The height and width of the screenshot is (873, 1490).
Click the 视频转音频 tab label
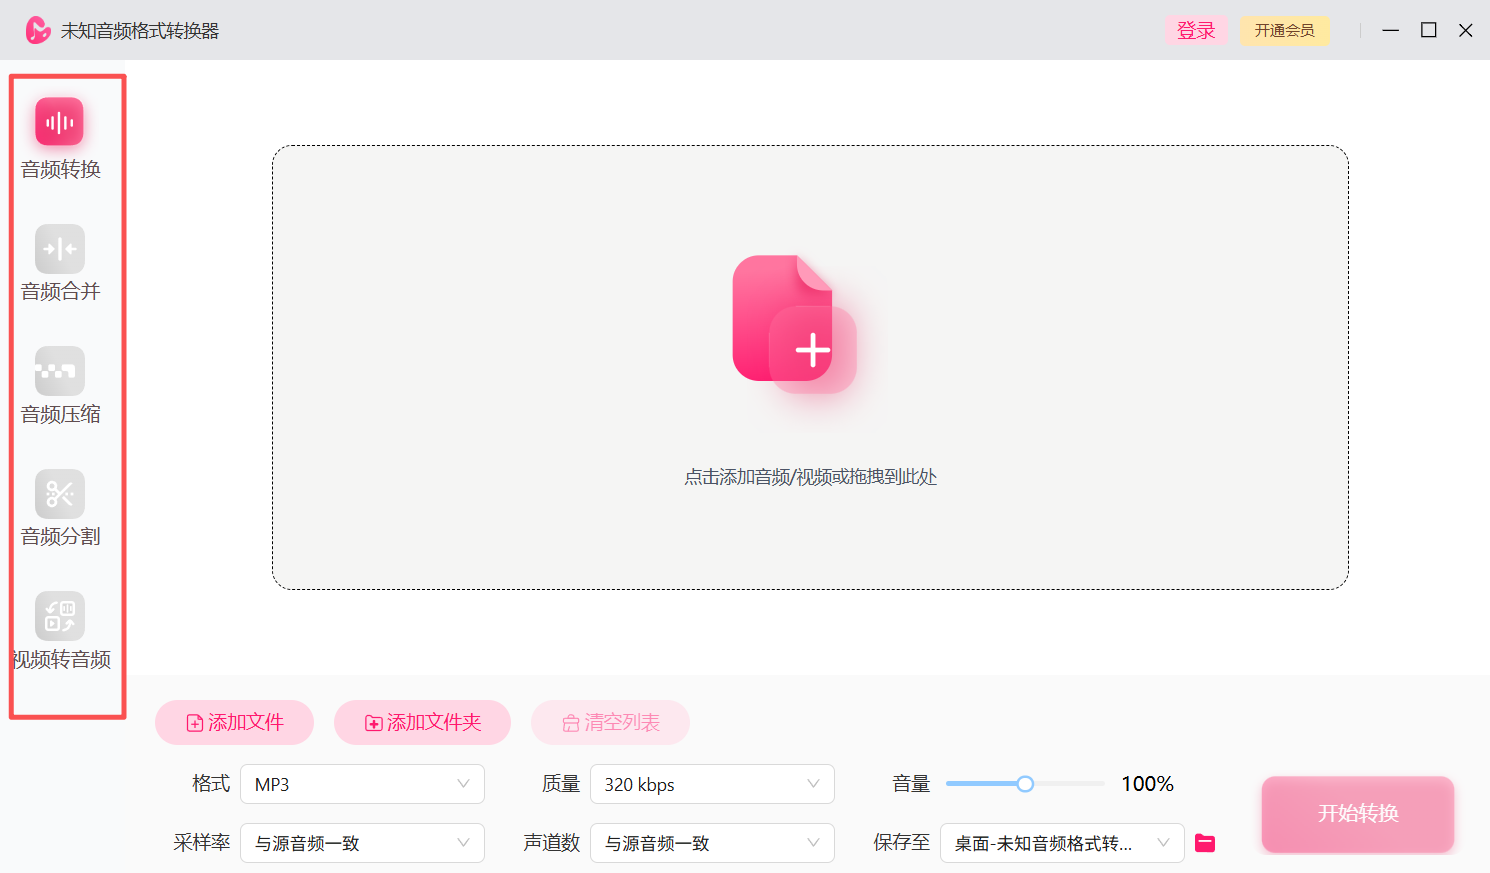[61, 659]
